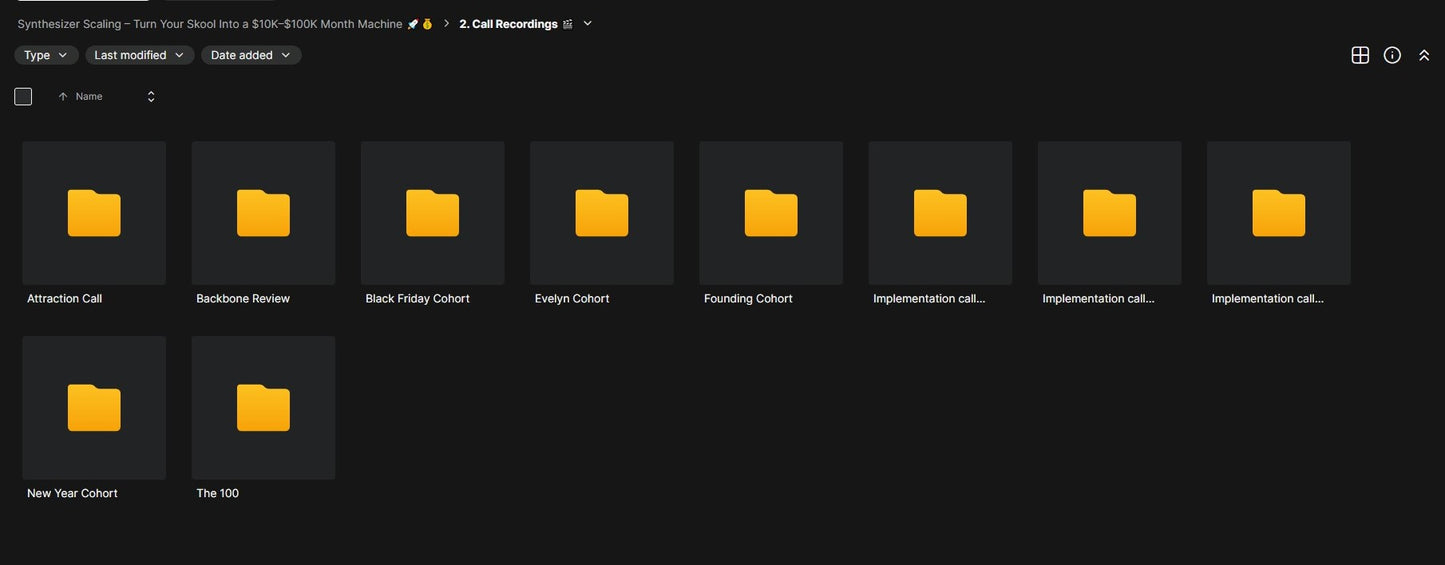Open sort options beside Name column
The width and height of the screenshot is (1445, 565).
(x=151, y=96)
